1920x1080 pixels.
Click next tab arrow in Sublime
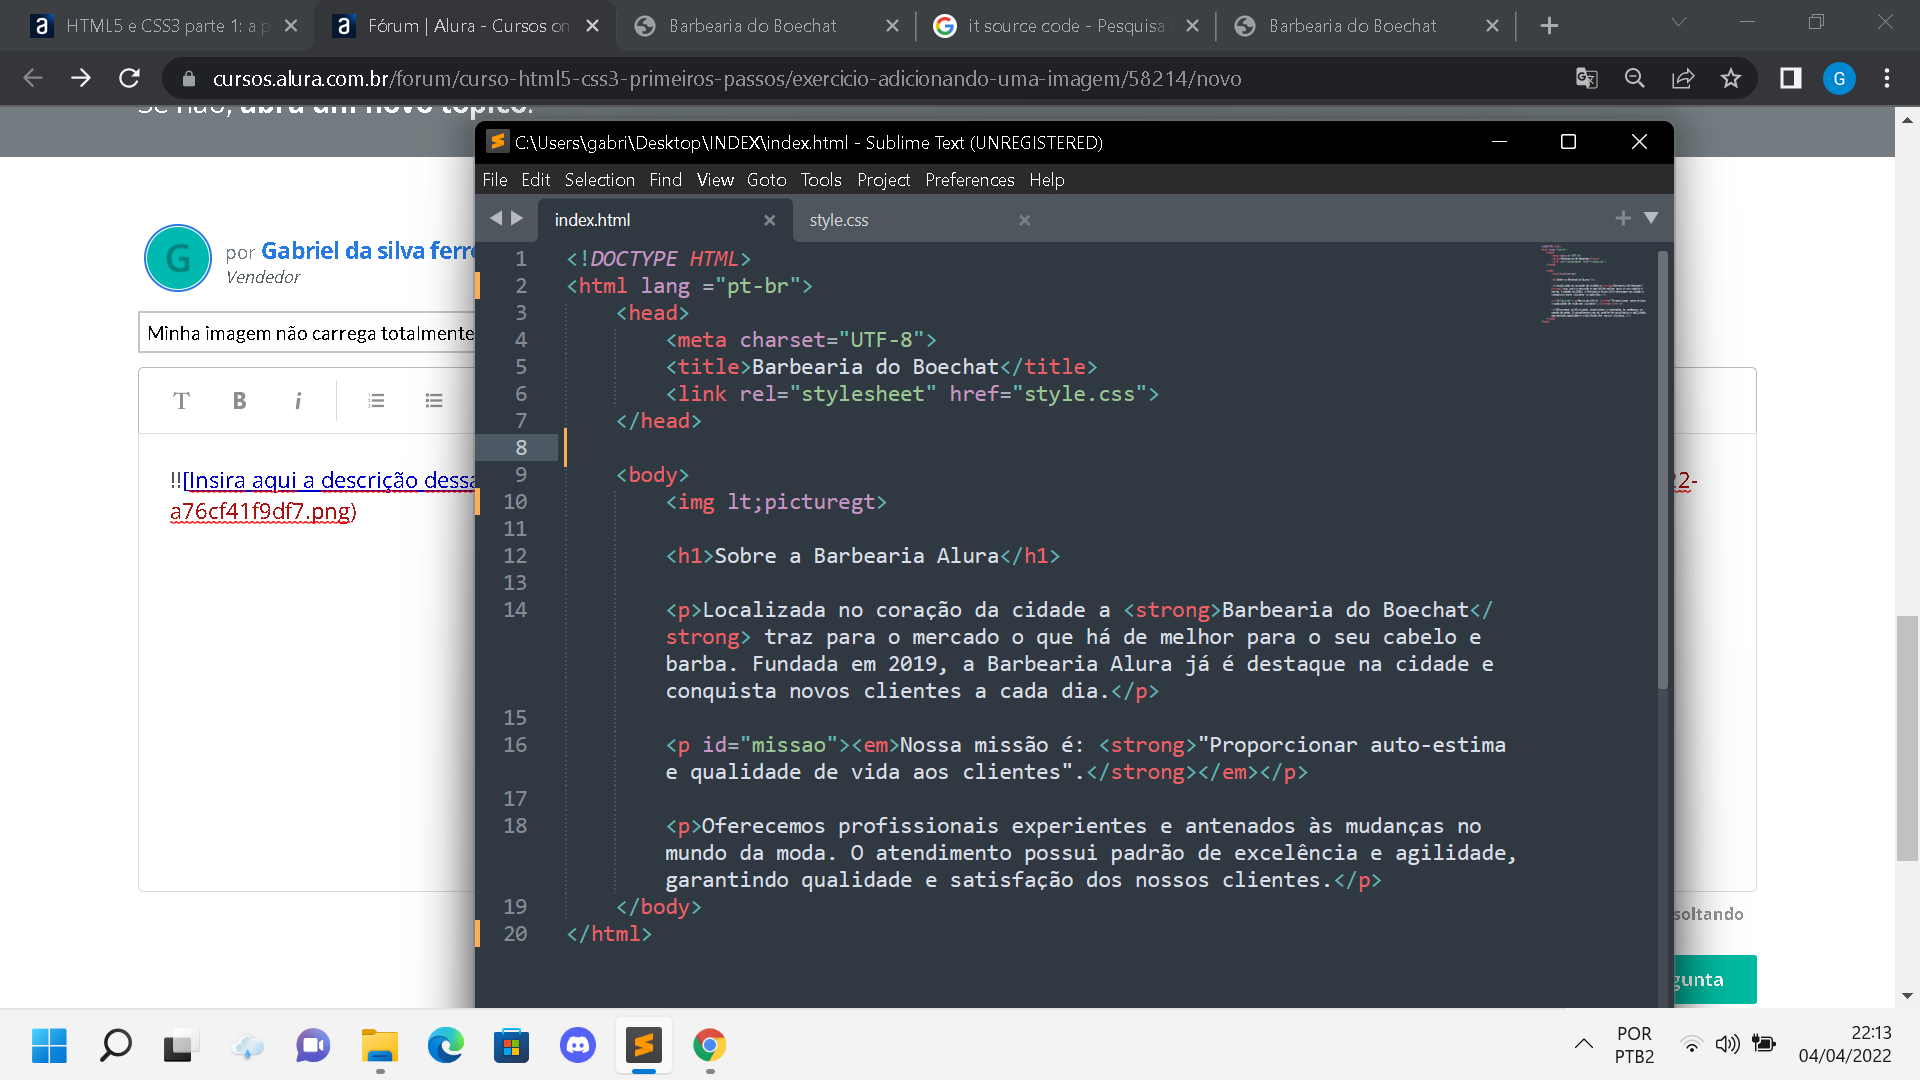[517, 218]
